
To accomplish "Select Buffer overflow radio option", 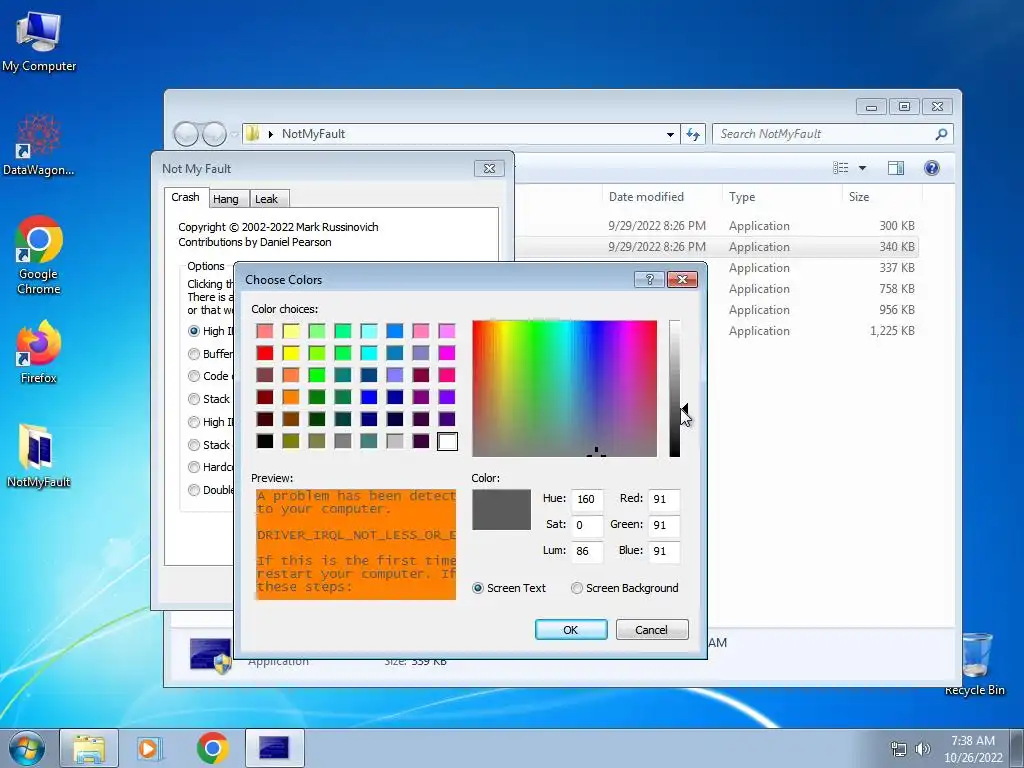I will pos(194,354).
